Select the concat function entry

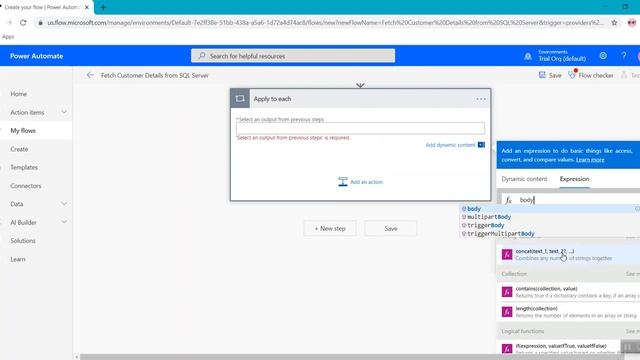pos(568,254)
